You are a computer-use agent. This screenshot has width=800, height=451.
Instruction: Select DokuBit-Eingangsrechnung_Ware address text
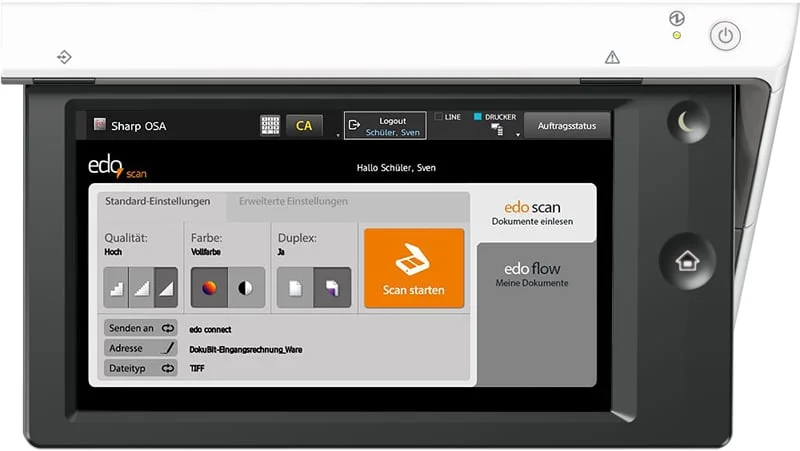(x=245, y=349)
